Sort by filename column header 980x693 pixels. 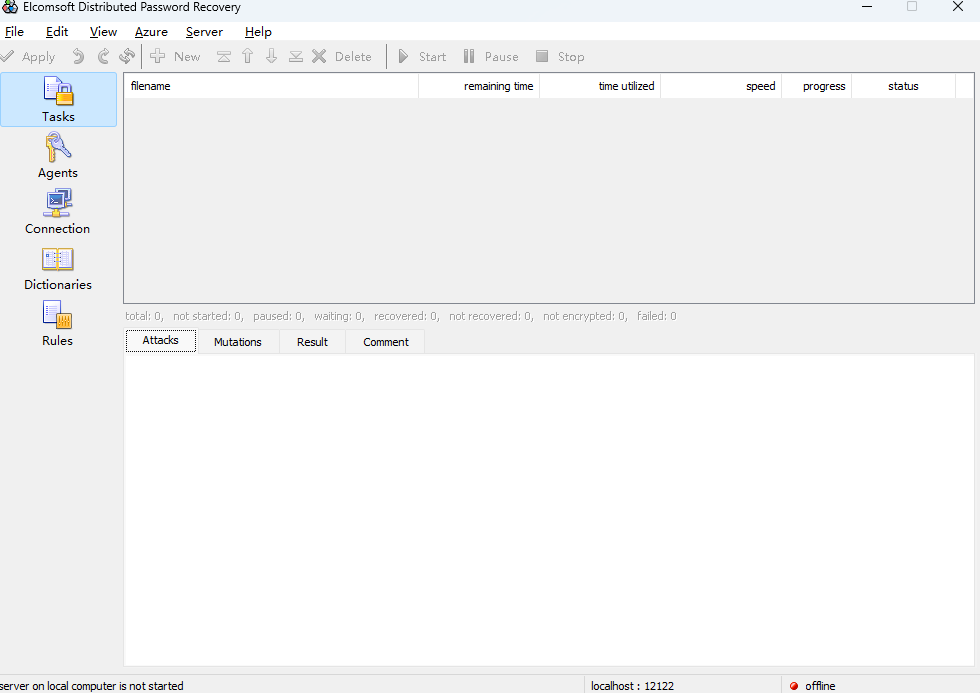[271, 86]
